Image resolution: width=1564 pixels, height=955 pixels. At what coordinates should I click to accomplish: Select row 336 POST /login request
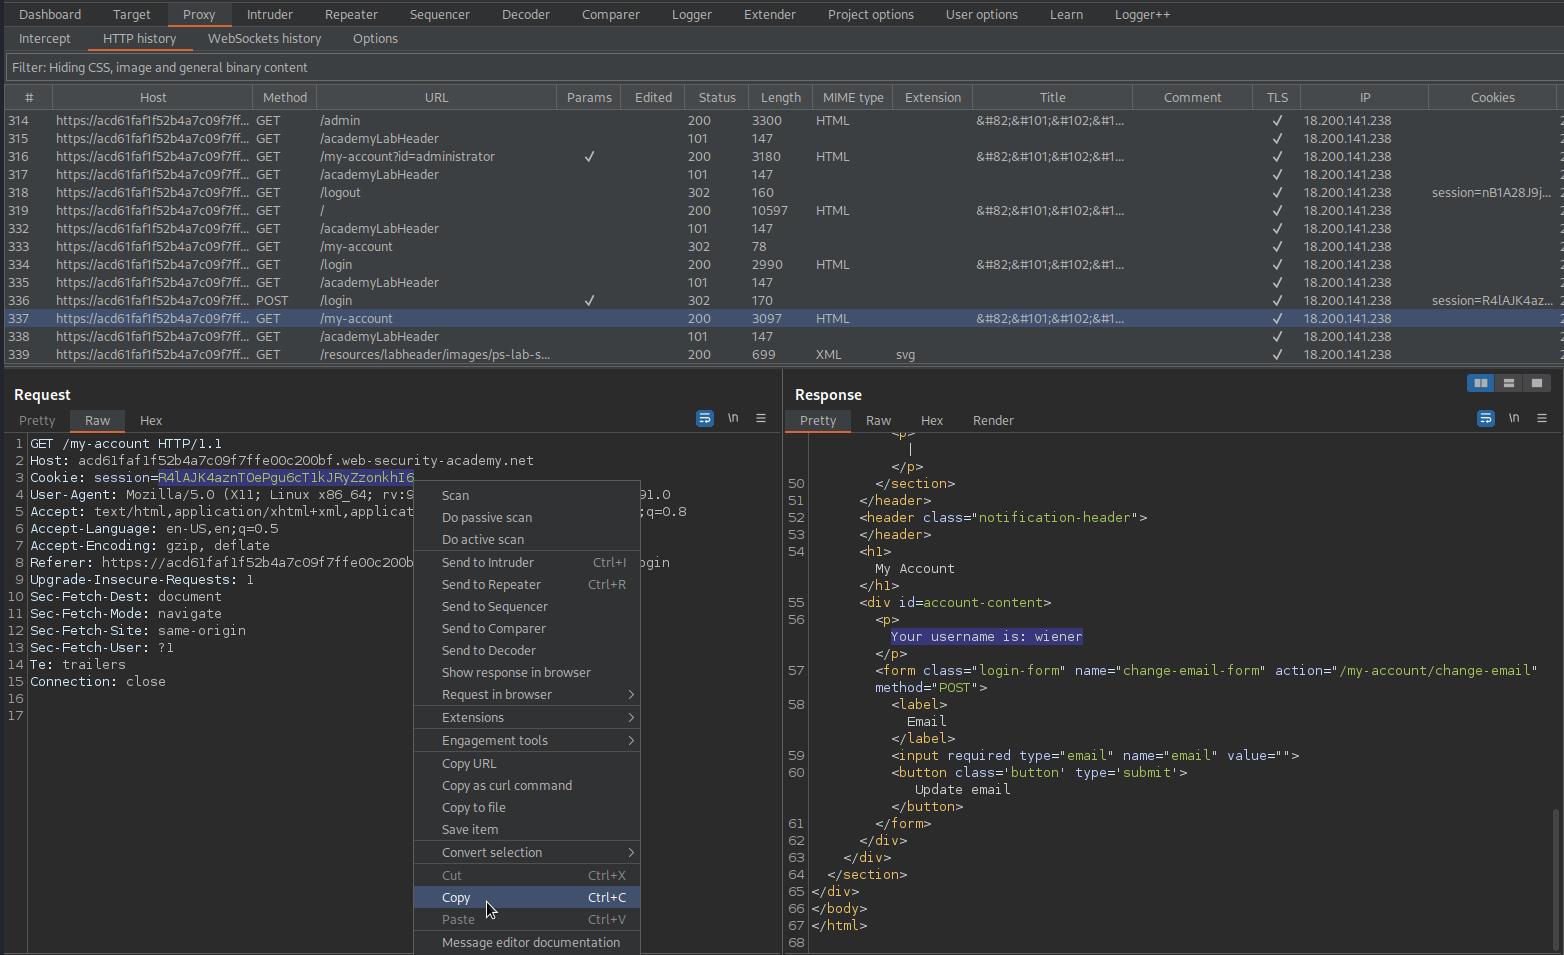(784, 300)
